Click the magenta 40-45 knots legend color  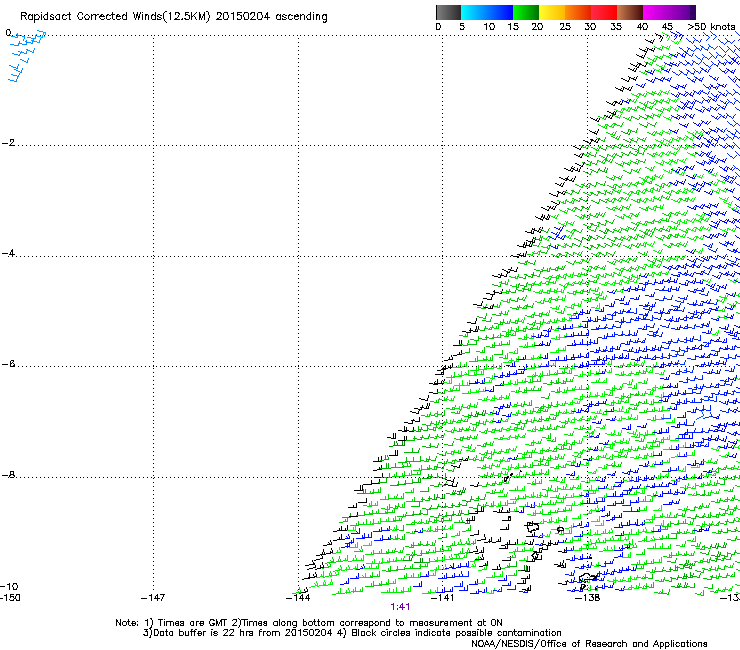point(656,12)
